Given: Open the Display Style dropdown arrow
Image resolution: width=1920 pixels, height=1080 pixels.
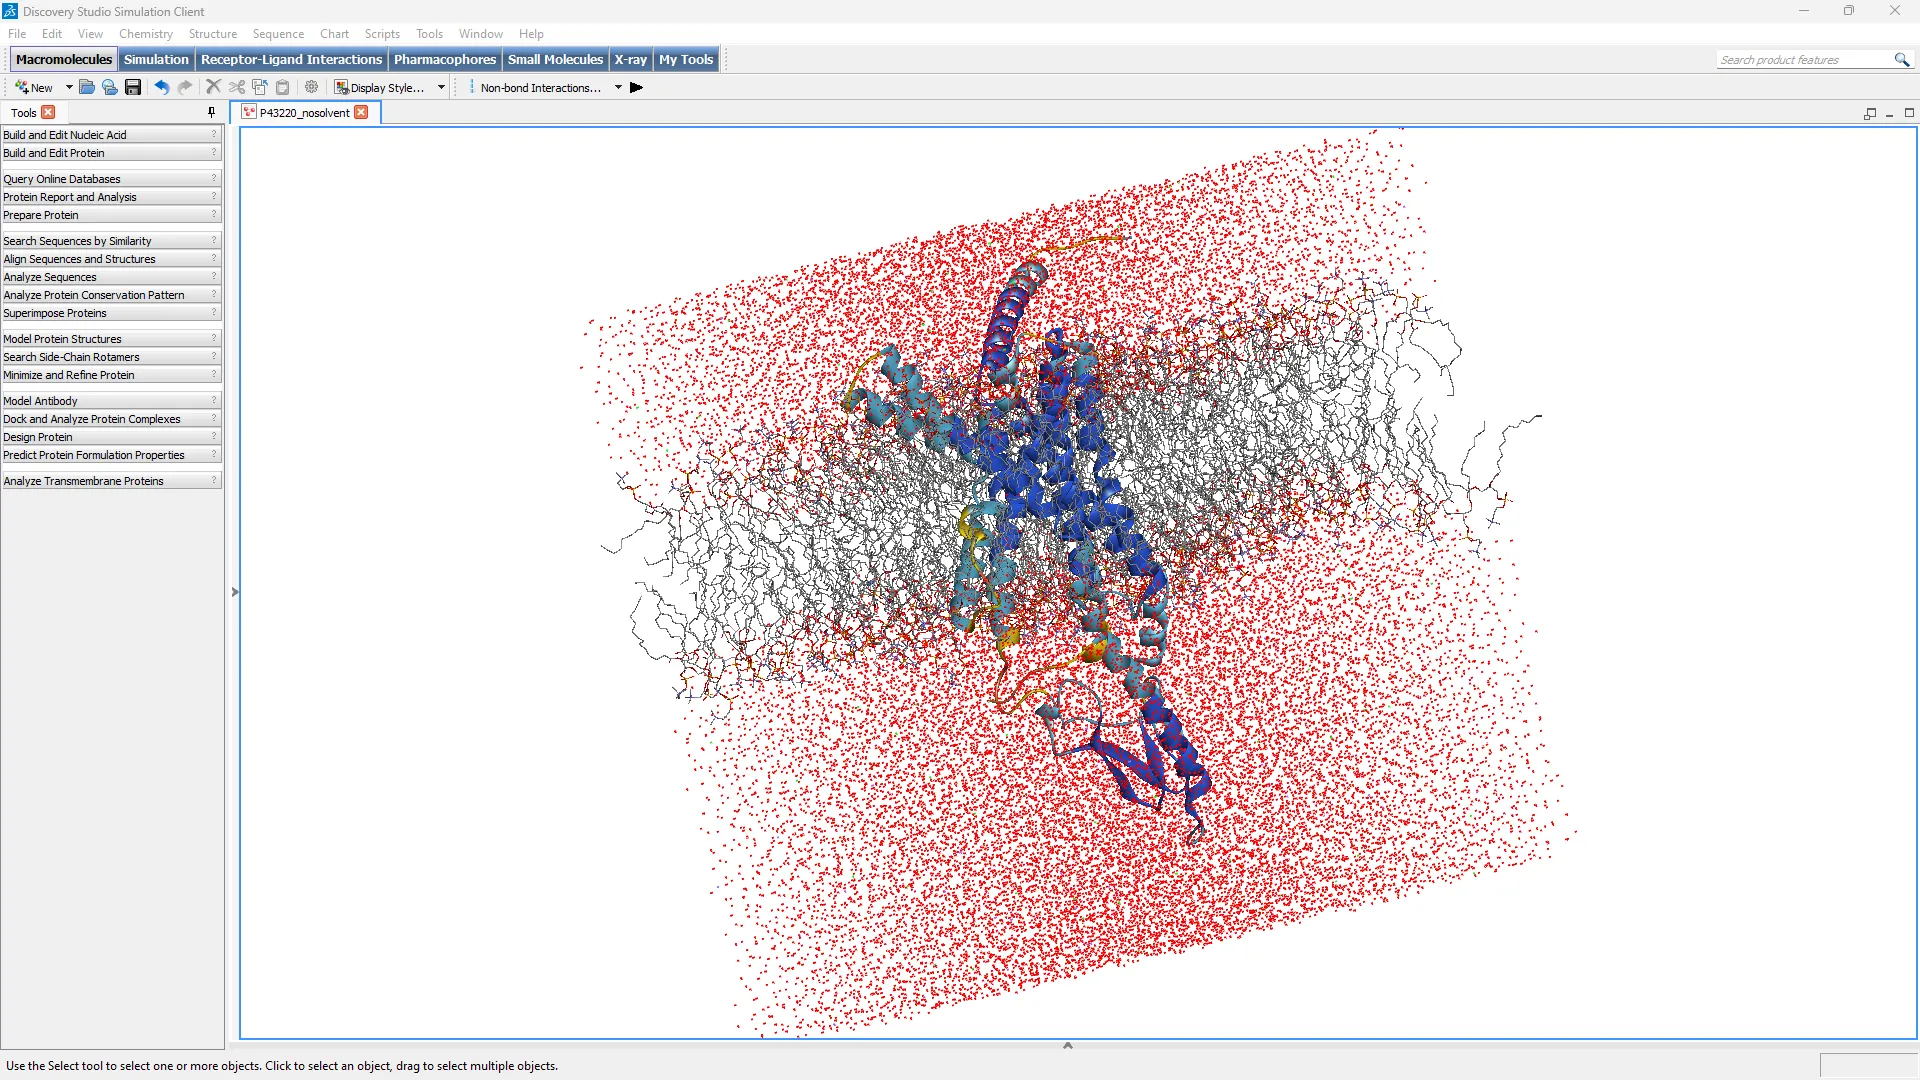Looking at the screenshot, I should [x=441, y=88].
